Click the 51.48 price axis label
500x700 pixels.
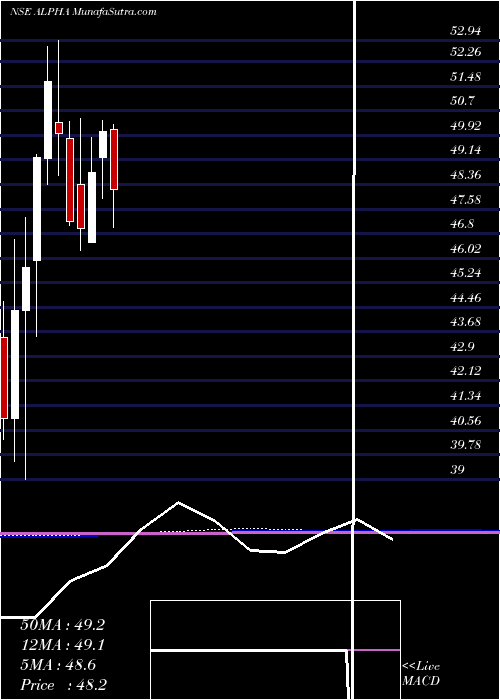(x=466, y=76)
